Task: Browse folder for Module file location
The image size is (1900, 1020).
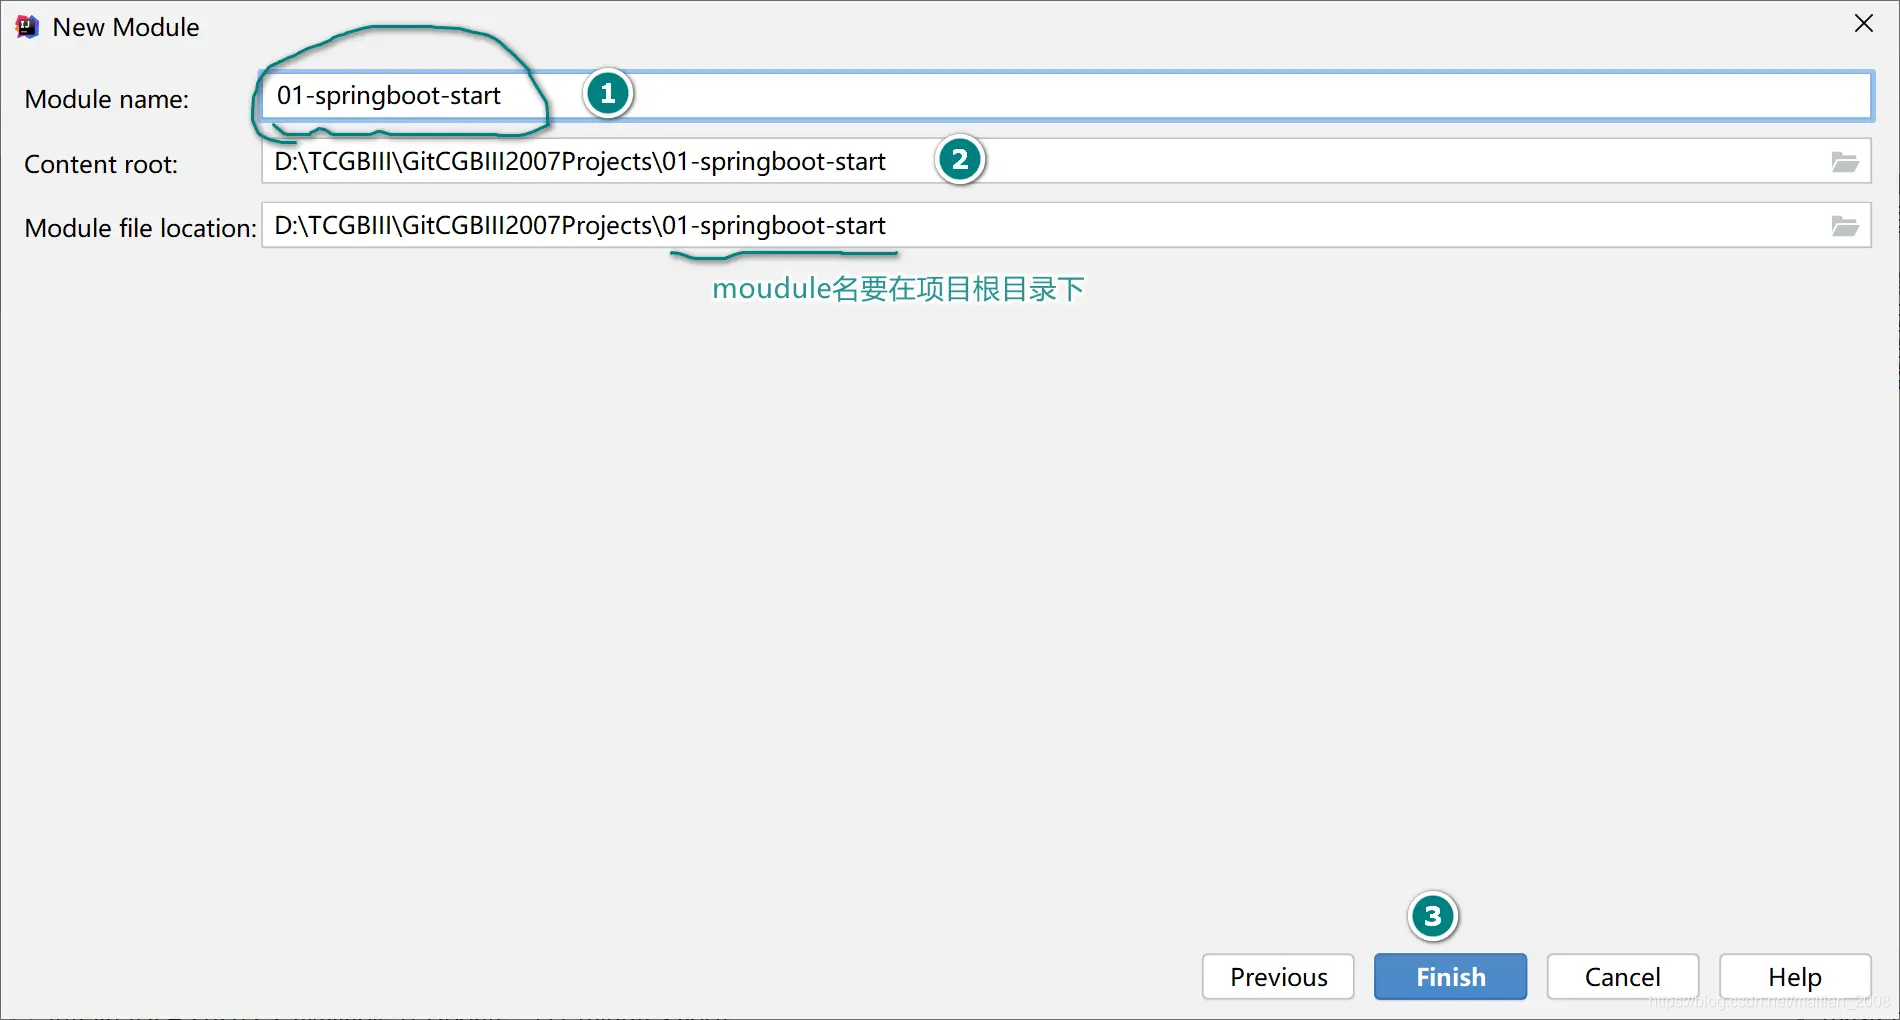Action: pyautogui.click(x=1845, y=226)
